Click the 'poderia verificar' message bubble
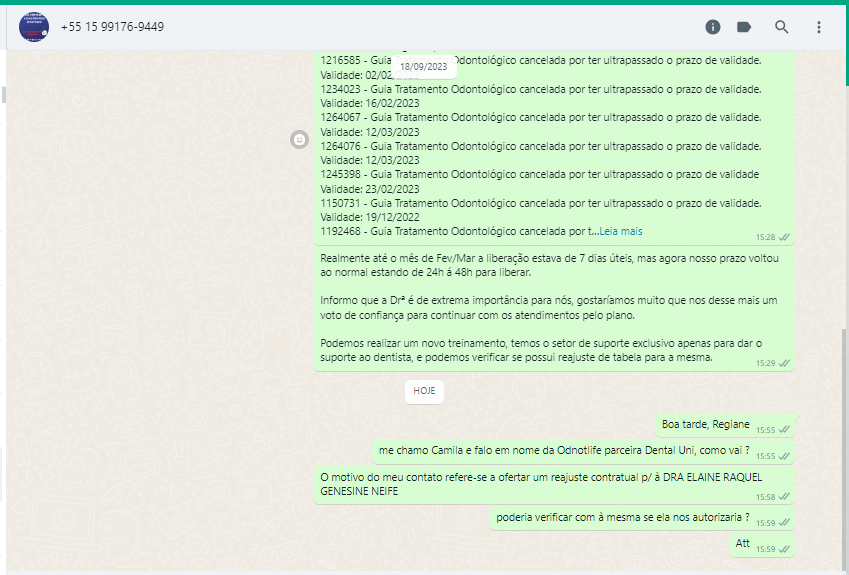 click(x=622, y=517)
